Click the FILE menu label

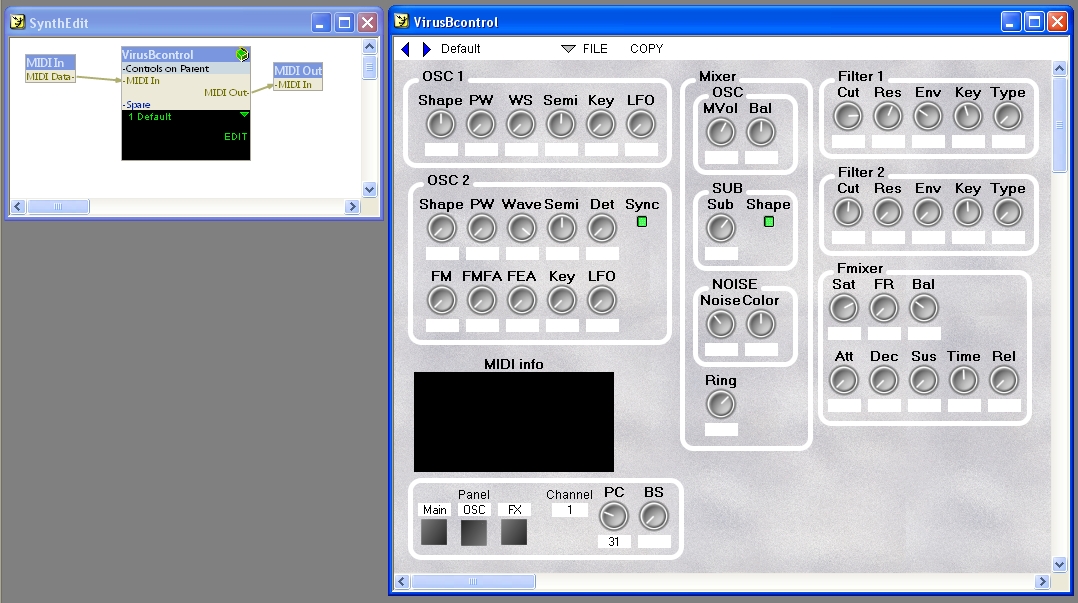coord(595,49)
